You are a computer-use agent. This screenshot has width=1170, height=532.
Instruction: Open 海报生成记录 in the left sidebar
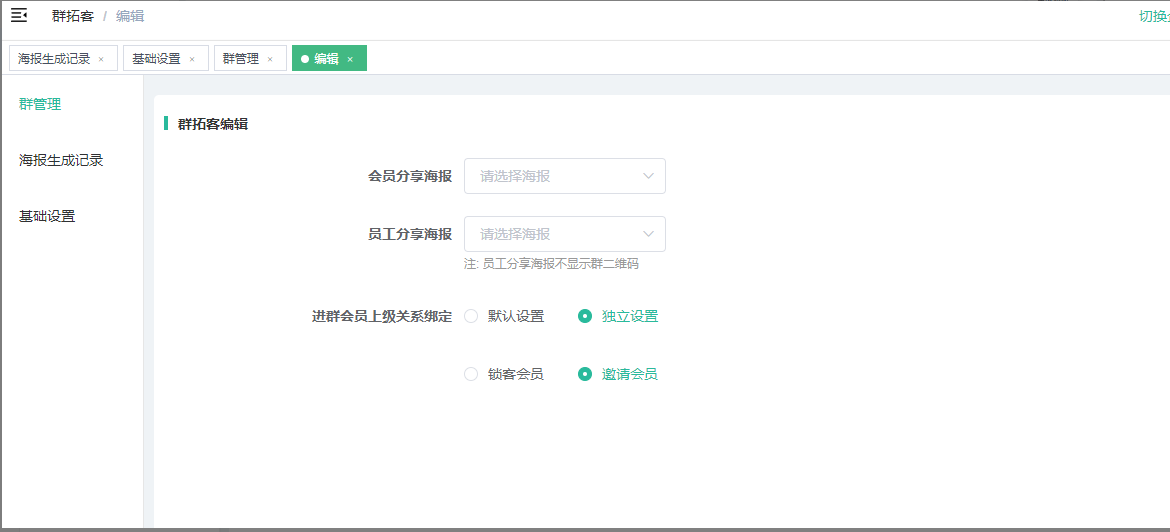pyautogui.click(x=61, y=160)
